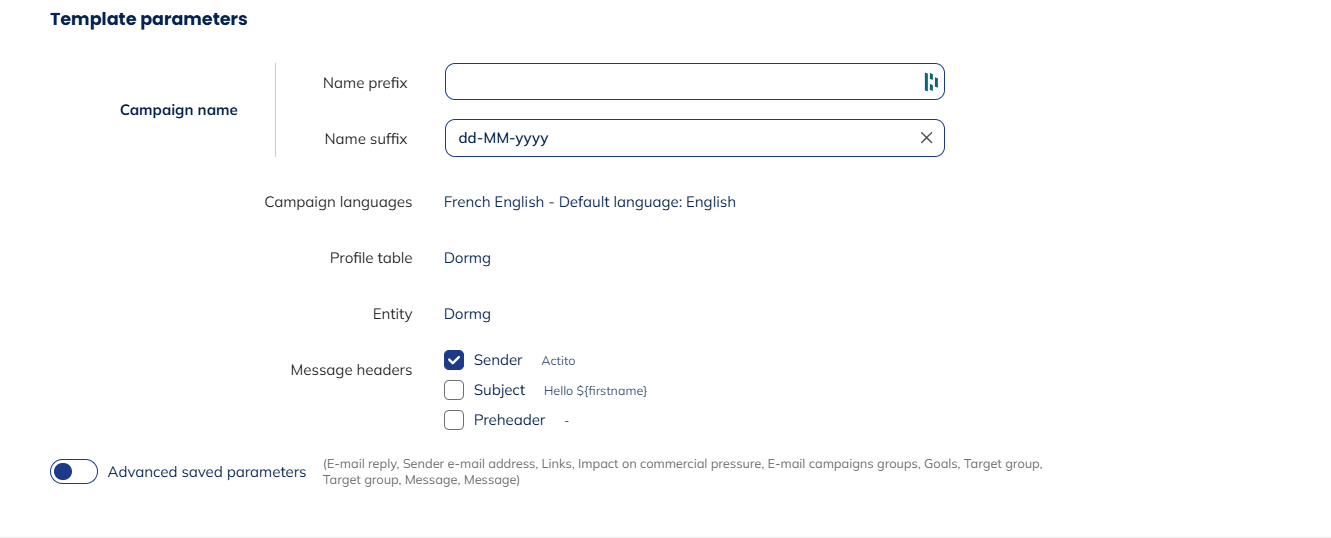Toggle the Advanced saved parameters switch
The width and height of the screenshot is (1331, 538).
74,472
